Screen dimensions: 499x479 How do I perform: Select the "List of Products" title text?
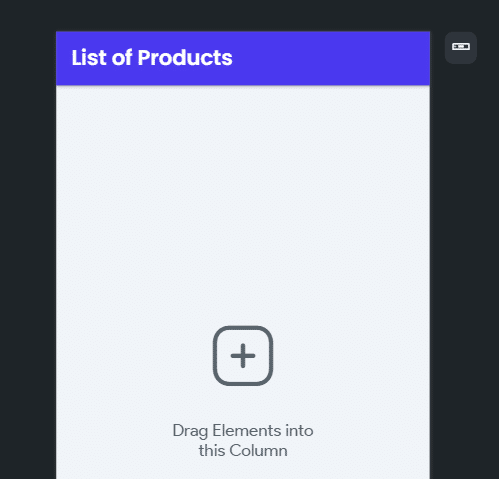coord(152,58)
